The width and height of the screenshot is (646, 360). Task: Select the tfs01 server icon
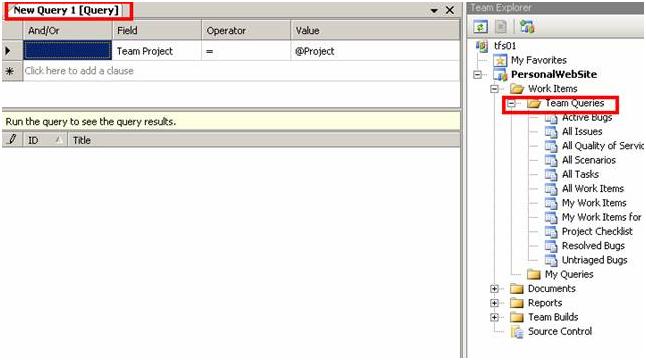click(x=481, y=46)
